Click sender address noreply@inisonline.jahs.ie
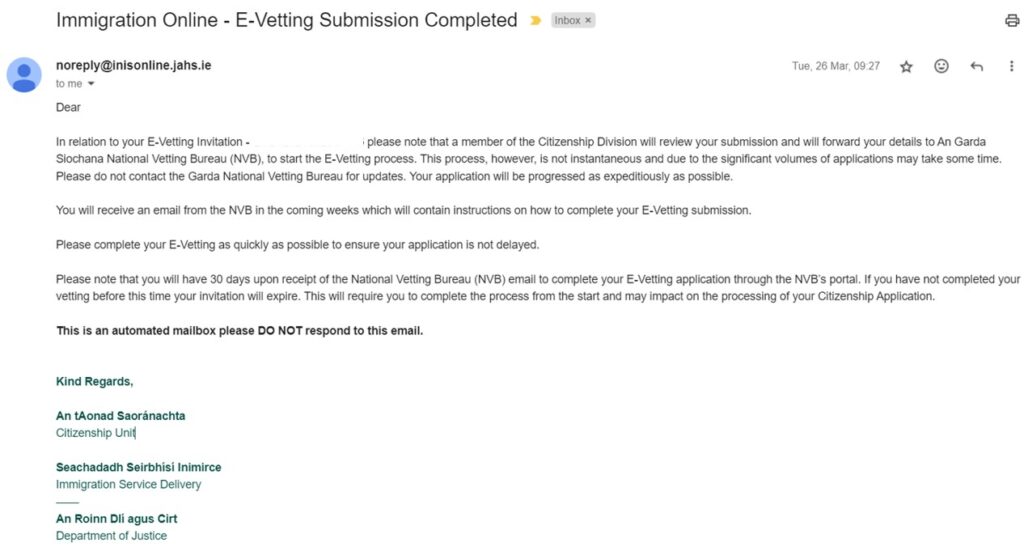The height and width of the screenshot is (547, 1024). [x=133, y=65]
